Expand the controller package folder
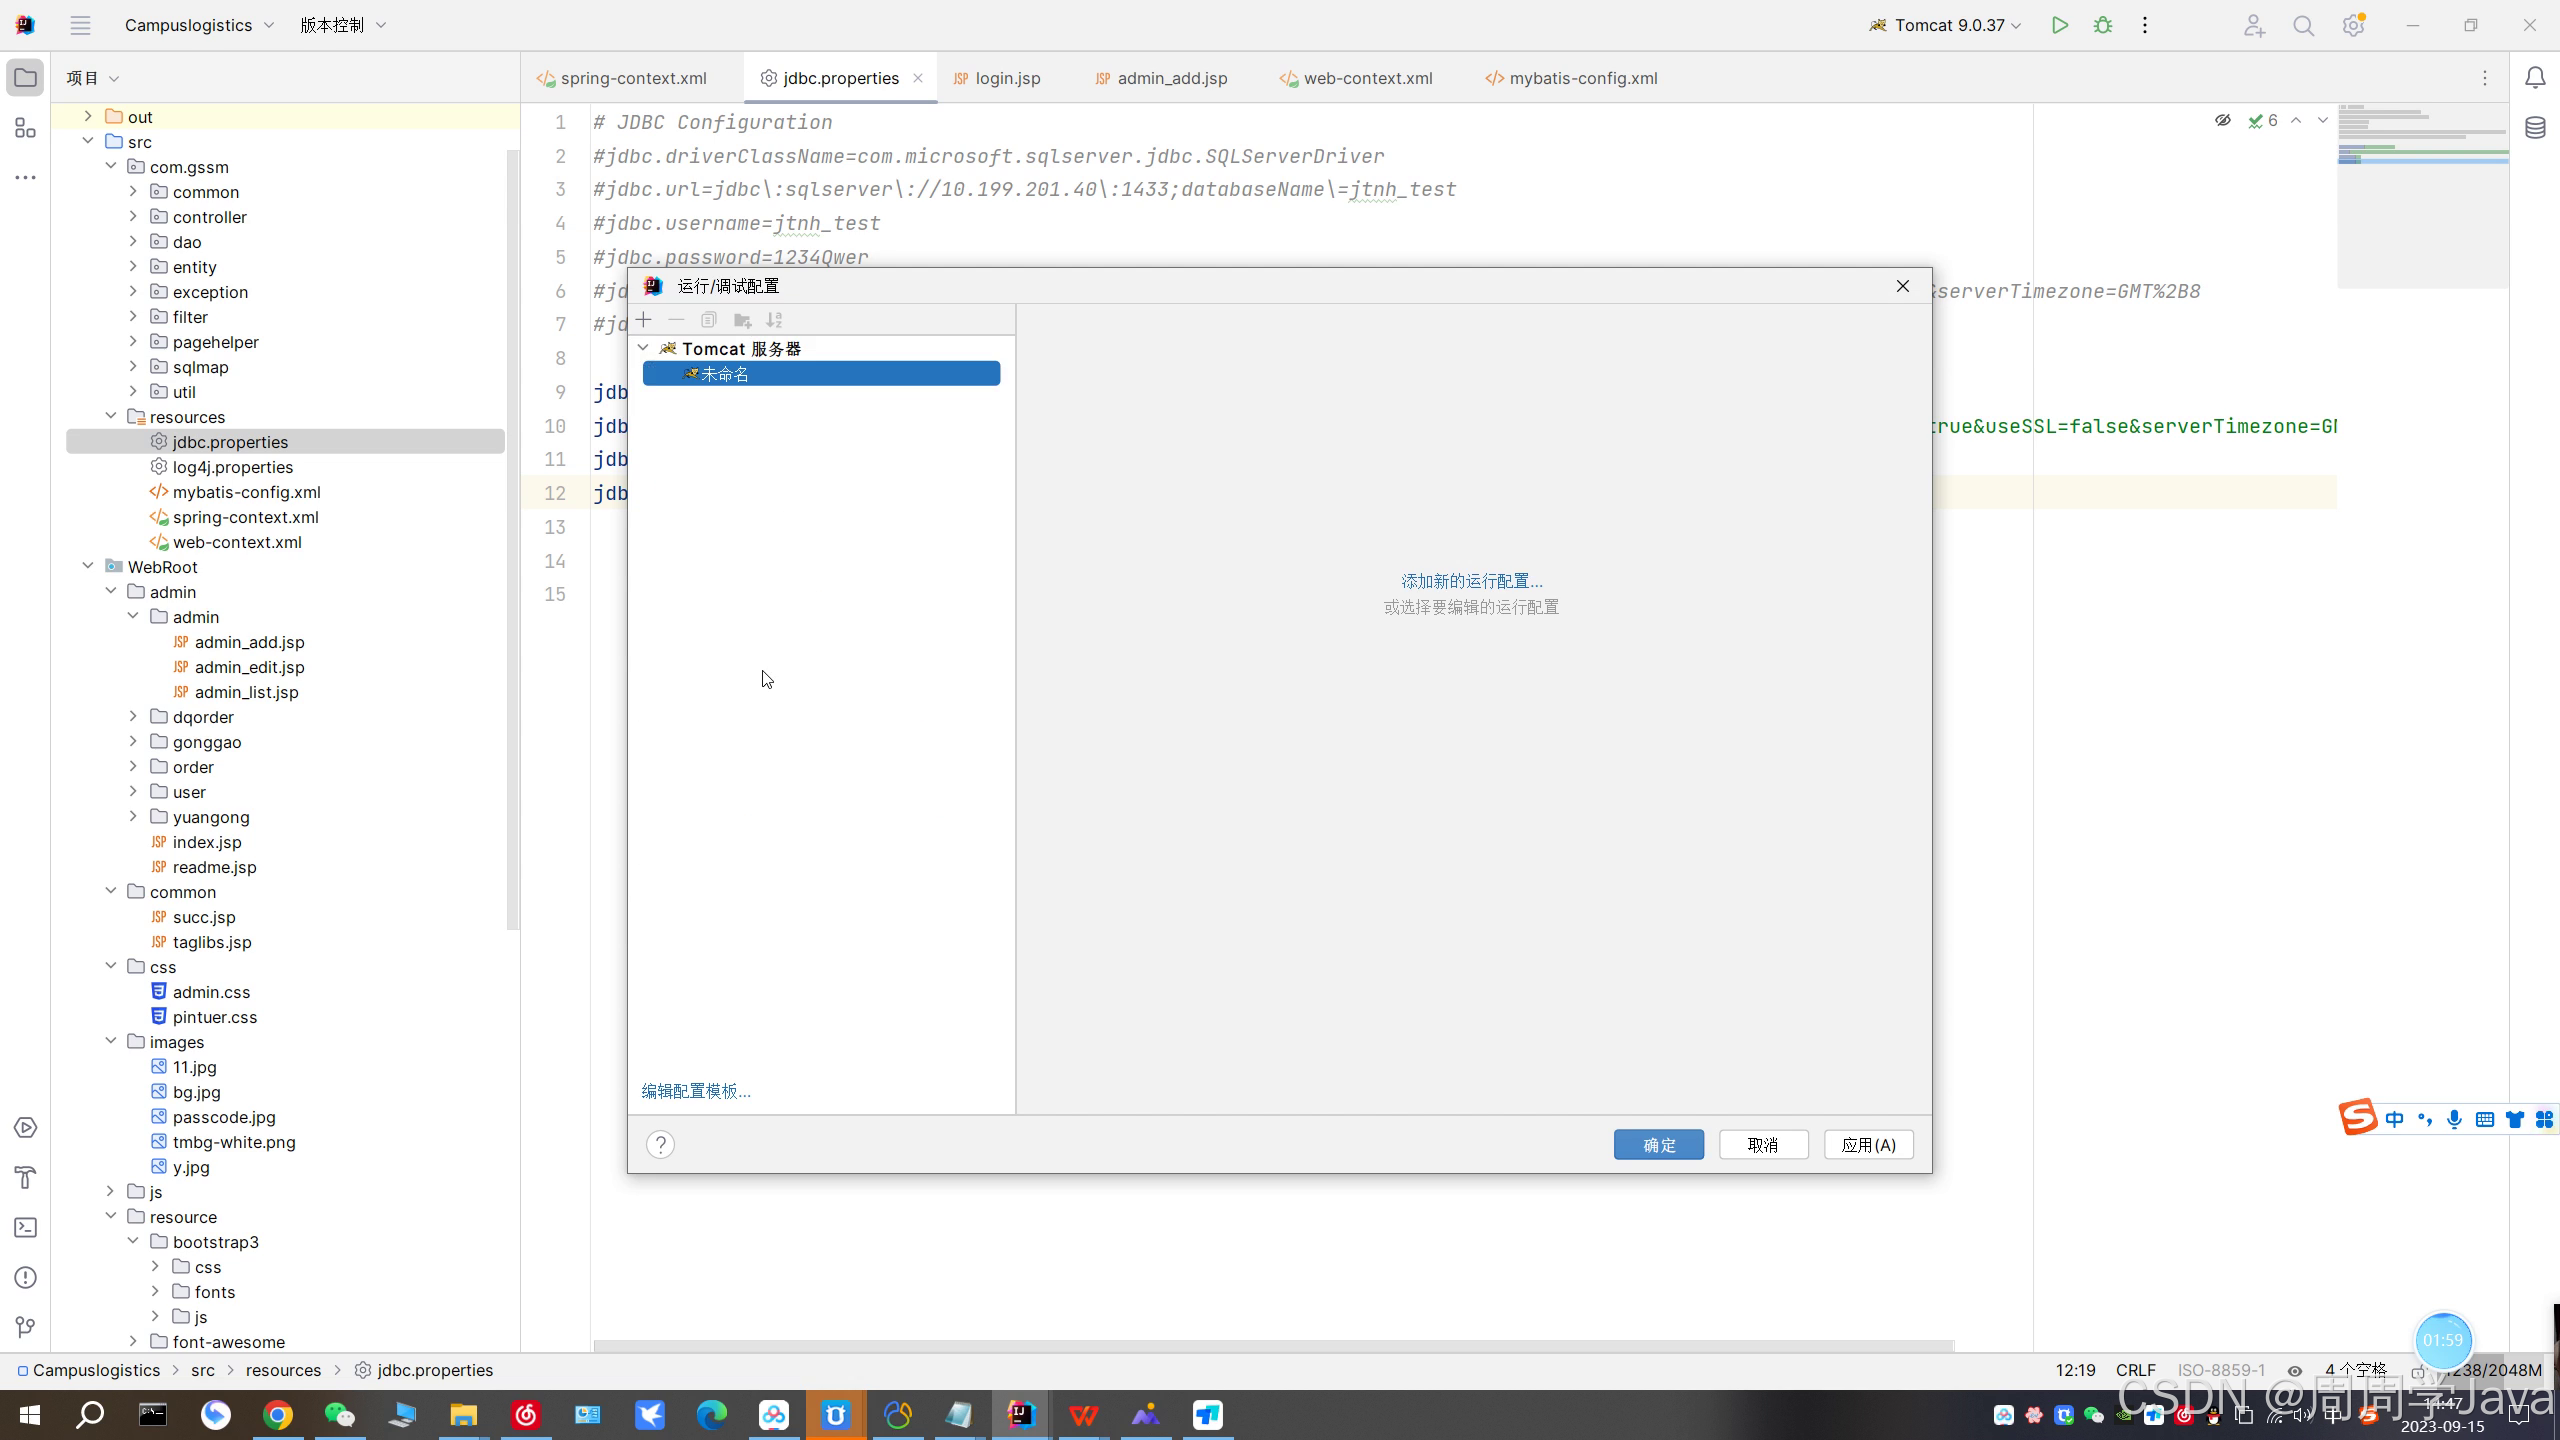Screen dimensions: 2560x1440 (x=133, y=217)
